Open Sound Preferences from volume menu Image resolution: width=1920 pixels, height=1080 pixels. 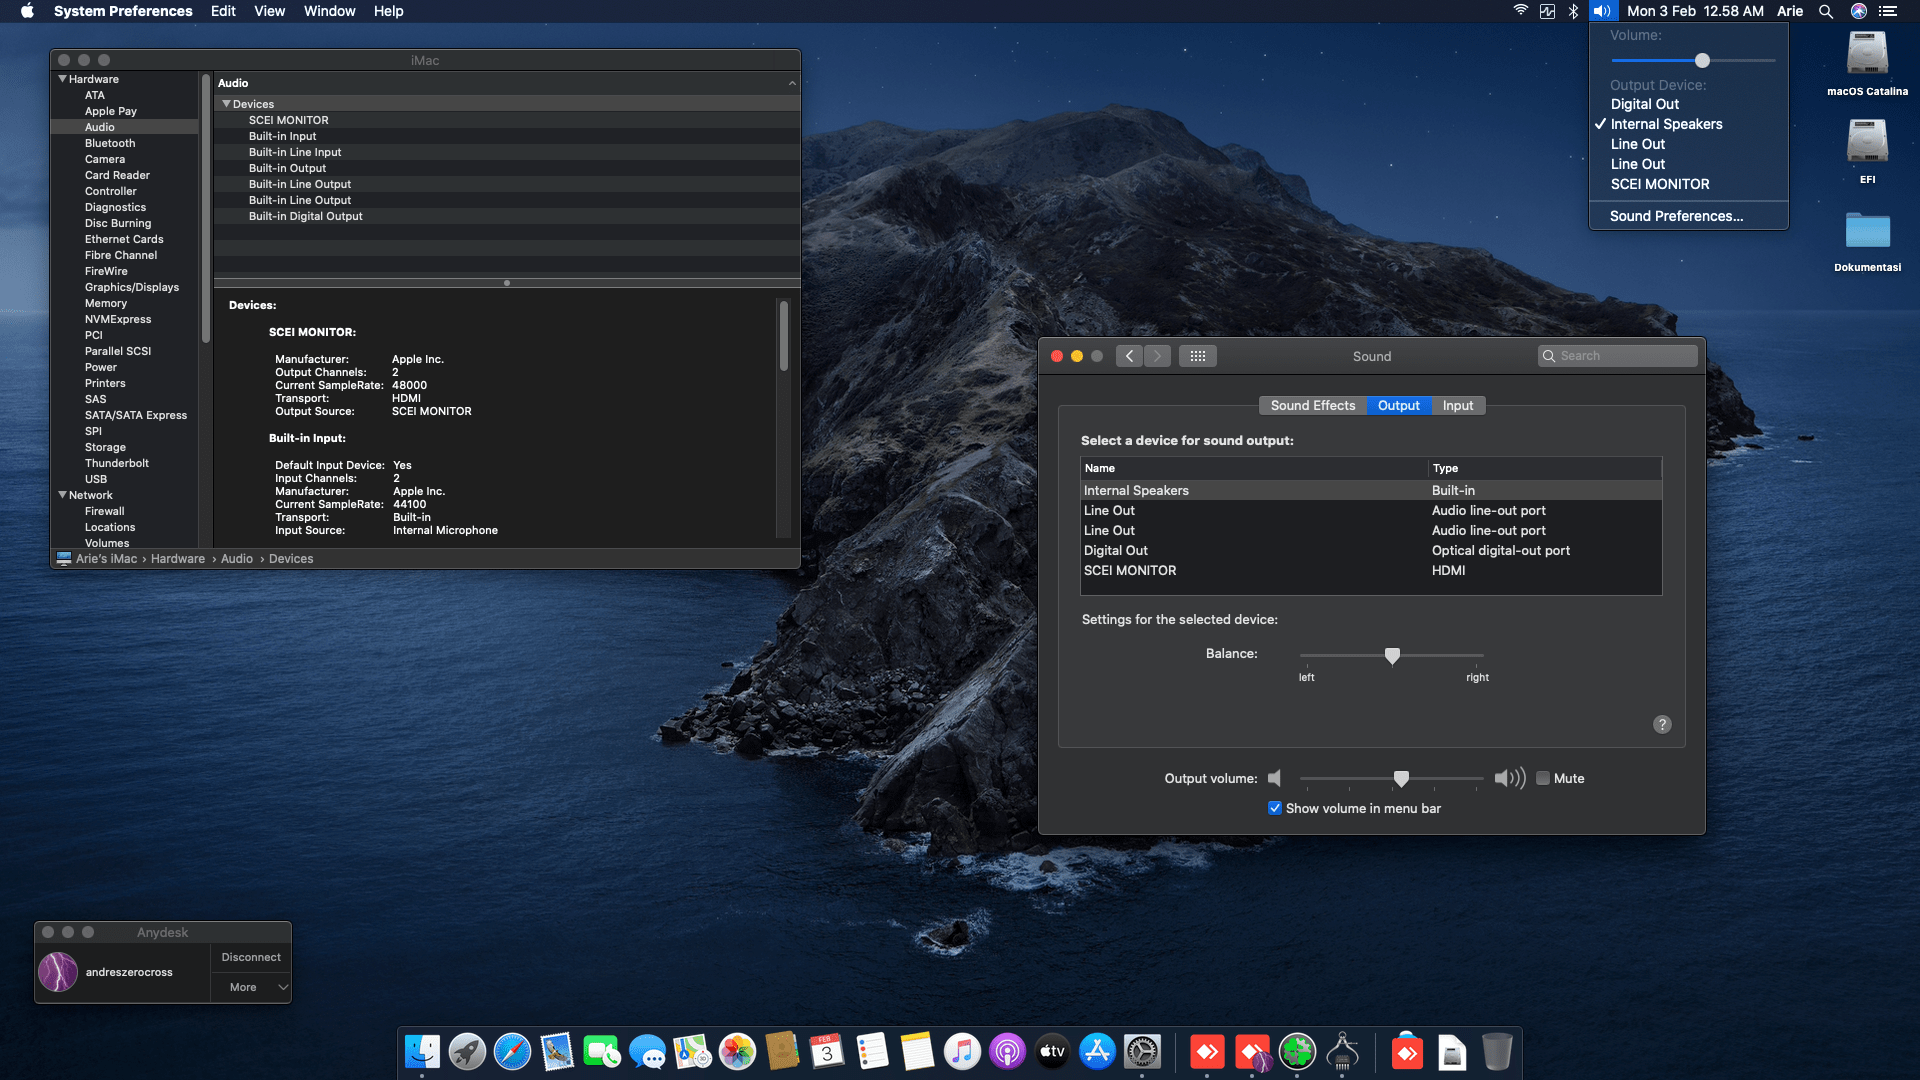point(1676,216)
